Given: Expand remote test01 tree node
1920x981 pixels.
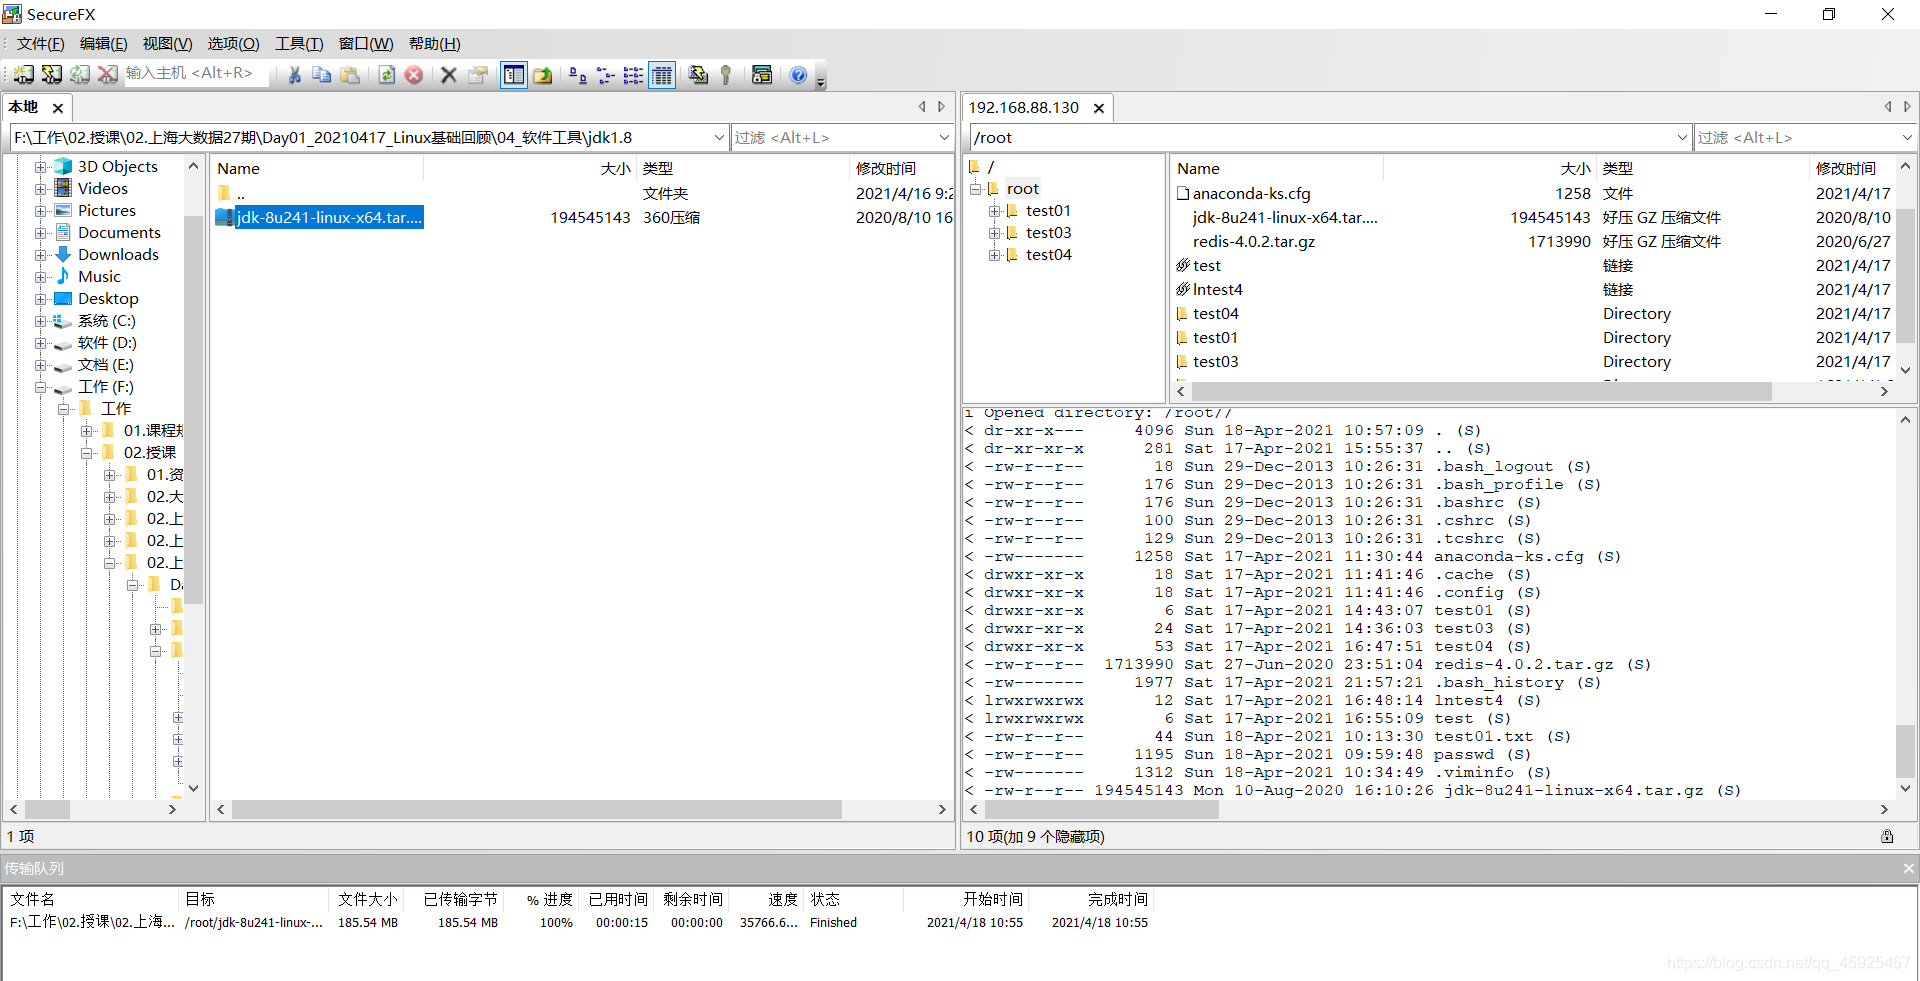Looking at the screenshot, I should pos(994,211).
